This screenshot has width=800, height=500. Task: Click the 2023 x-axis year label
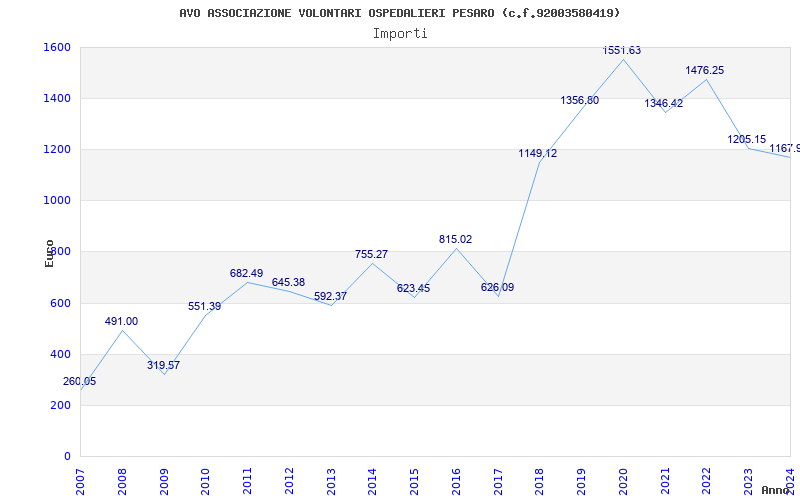(x=748, y=482)
